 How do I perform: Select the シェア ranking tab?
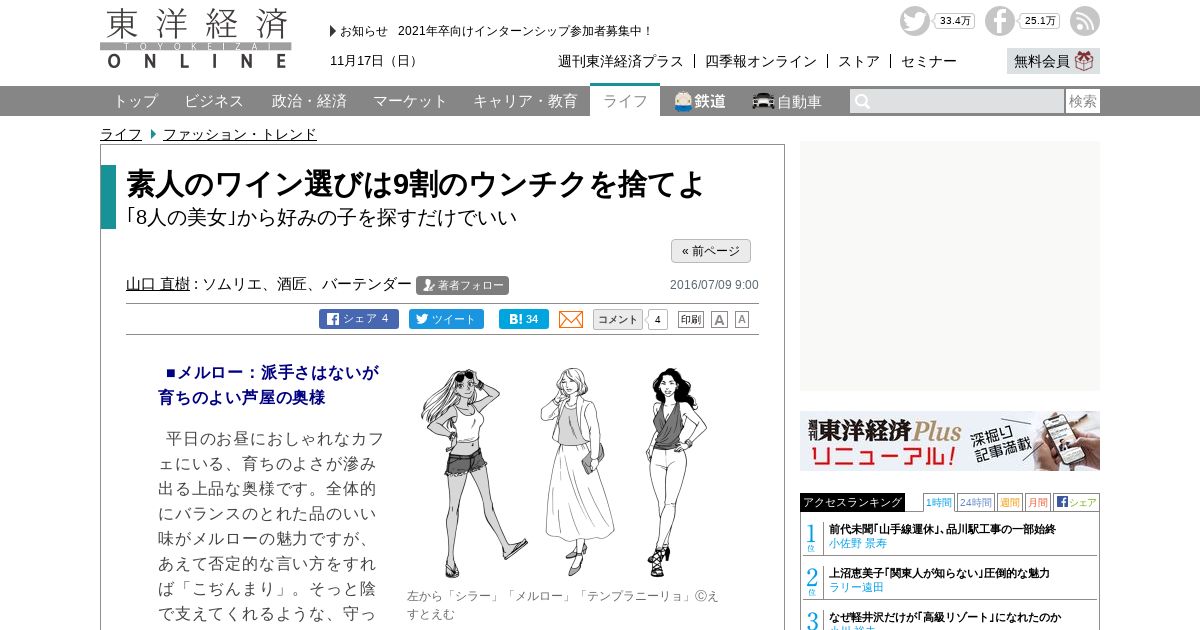point(1077,502)
